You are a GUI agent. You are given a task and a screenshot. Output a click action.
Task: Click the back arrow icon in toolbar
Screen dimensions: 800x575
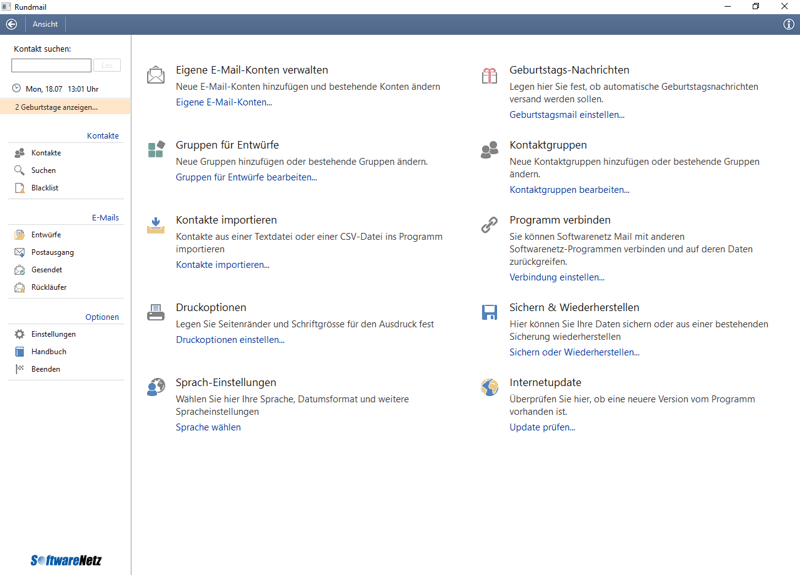click(x=12, y=24)
